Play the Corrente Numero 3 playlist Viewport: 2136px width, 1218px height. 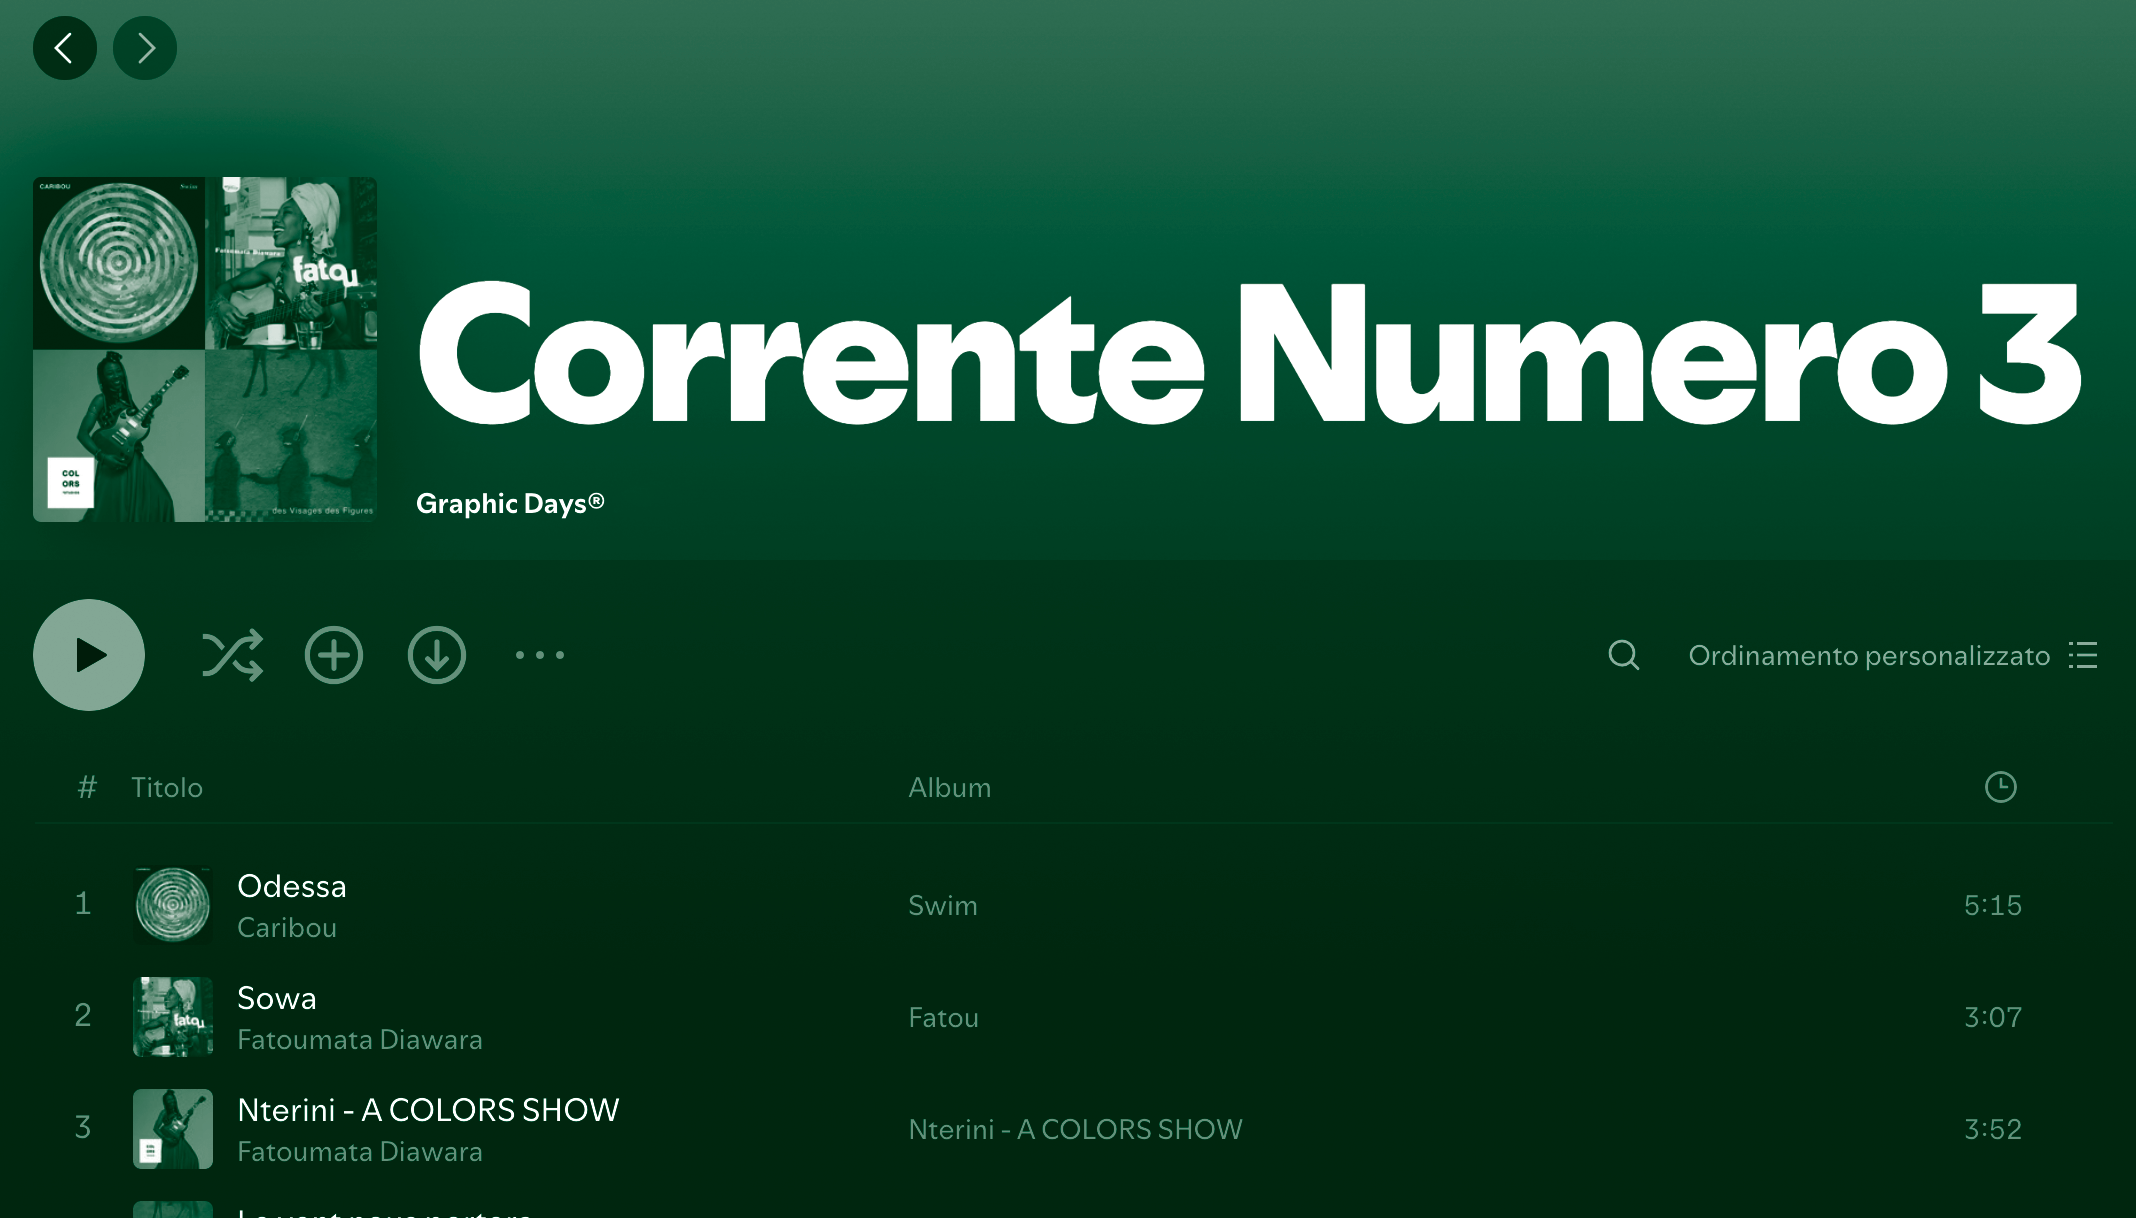[x=89, y=655]
